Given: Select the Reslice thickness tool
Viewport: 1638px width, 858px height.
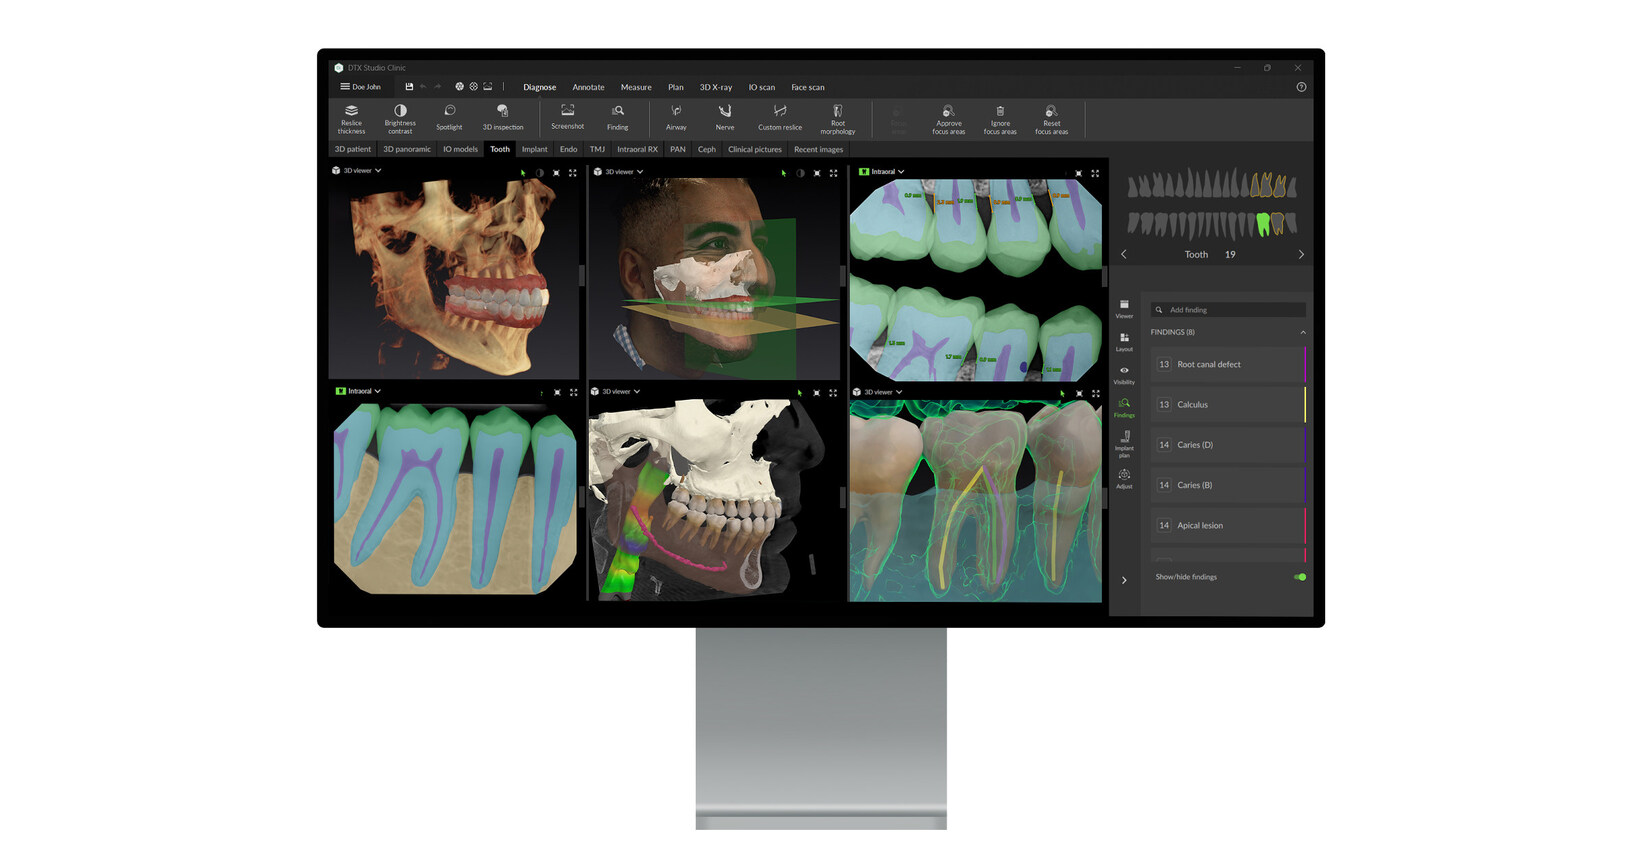Looking at the screenshot, I should point(351,118).
